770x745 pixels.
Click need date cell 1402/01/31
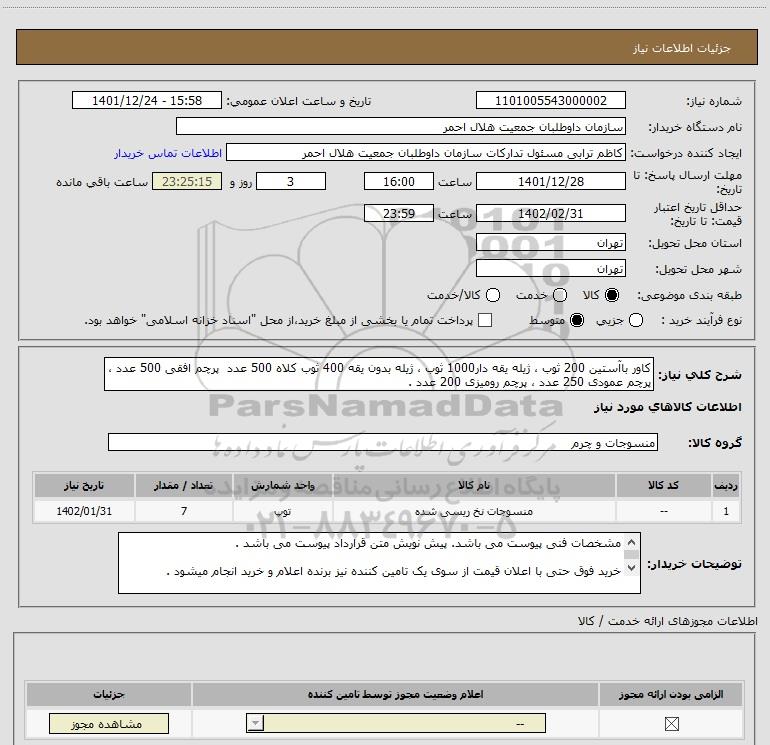(84, 511)
